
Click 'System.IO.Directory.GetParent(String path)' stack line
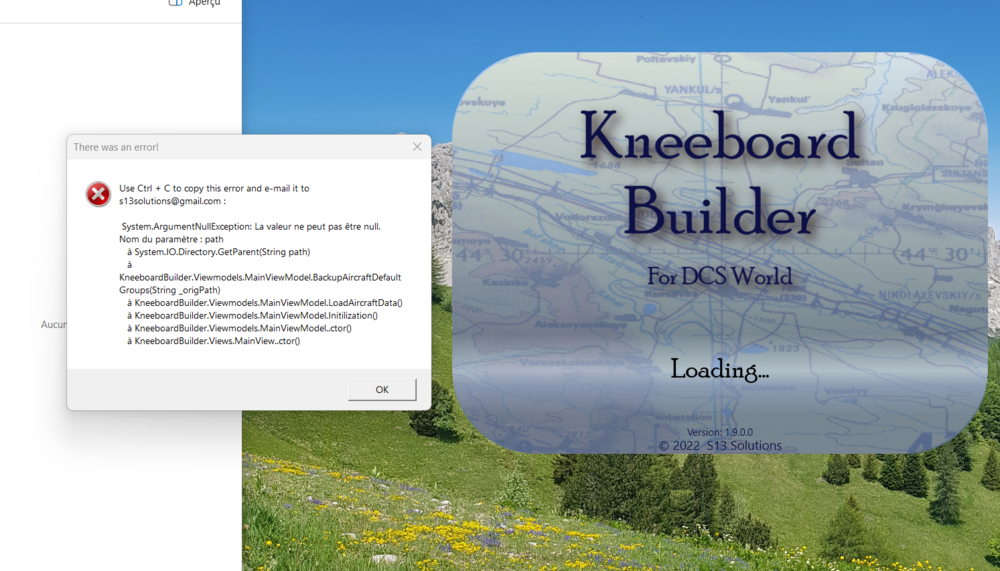tap(219, 252)
